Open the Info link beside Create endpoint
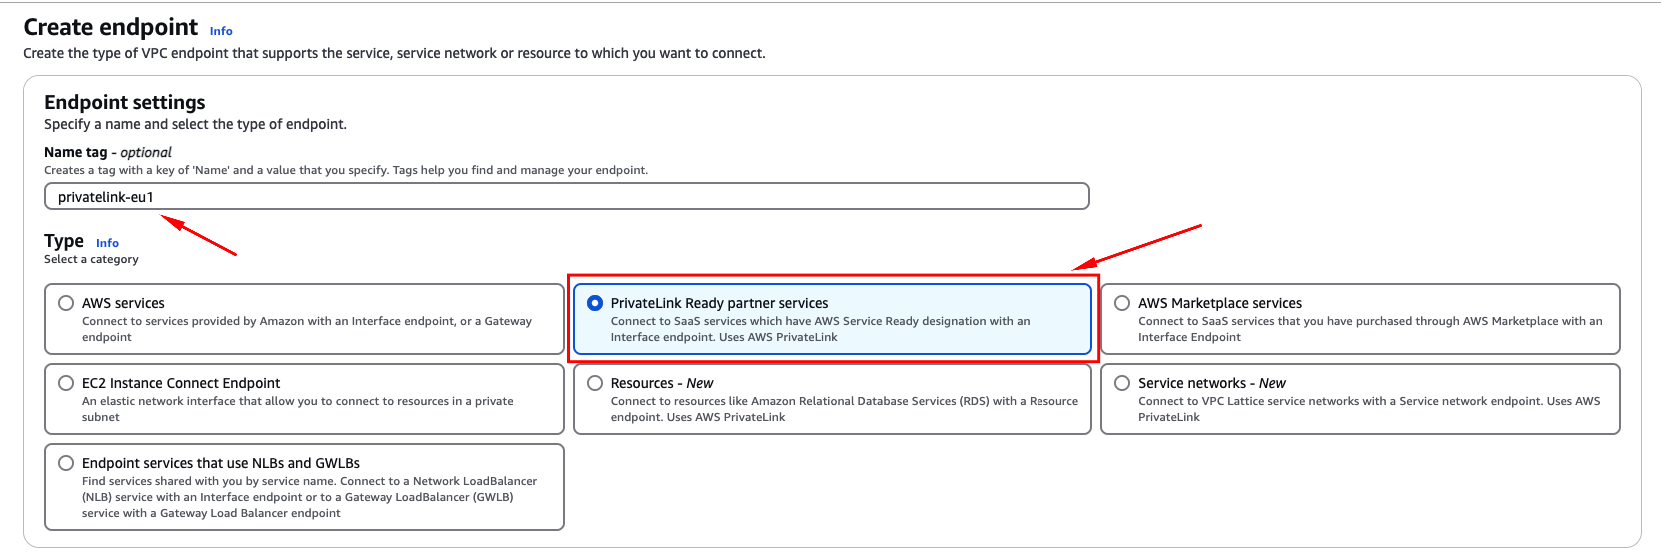This screenshot has width=1661, height=556. pyautogui.click(x=221, y=31)
